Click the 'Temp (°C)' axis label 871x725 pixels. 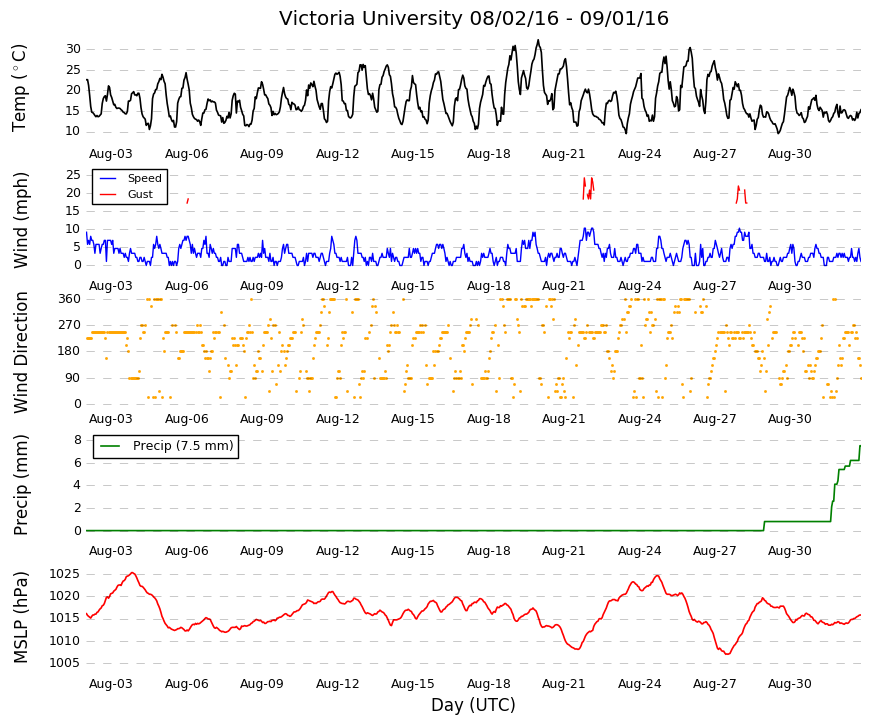point(19,88)
